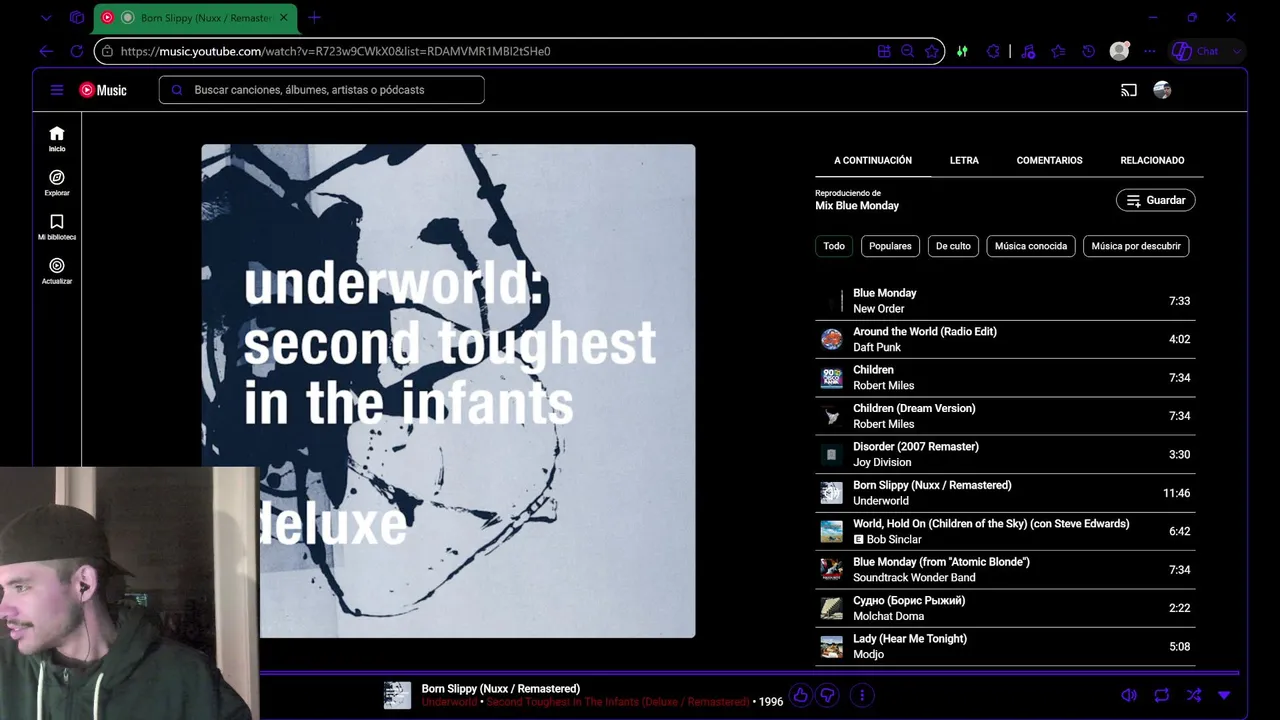Click the music note extension icon
The image size is (1280, 720).
pos(1028,51)
